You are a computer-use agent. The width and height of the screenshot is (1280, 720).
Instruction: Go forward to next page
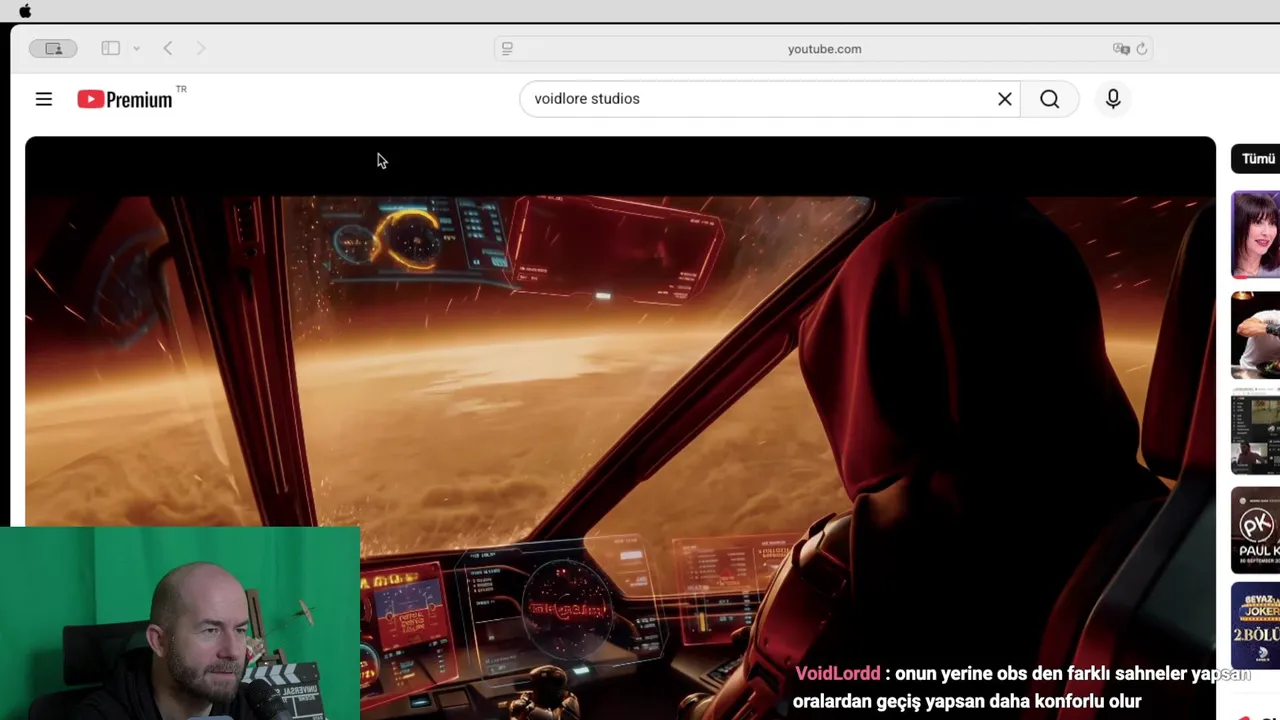(x=201, y=48)
